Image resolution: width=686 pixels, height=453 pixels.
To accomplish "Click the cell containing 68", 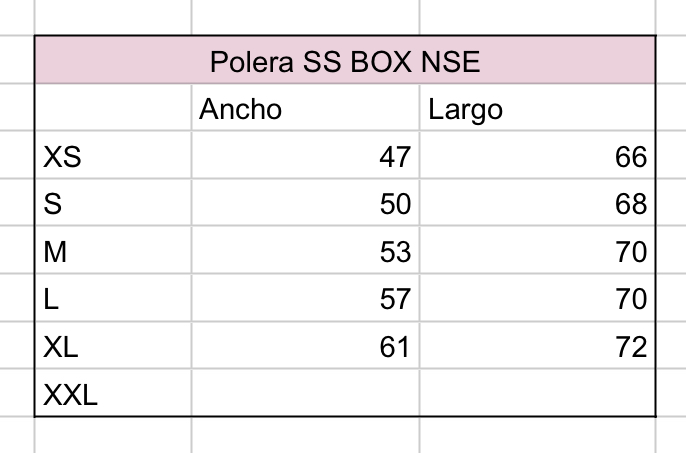I will tap(537, 204).
